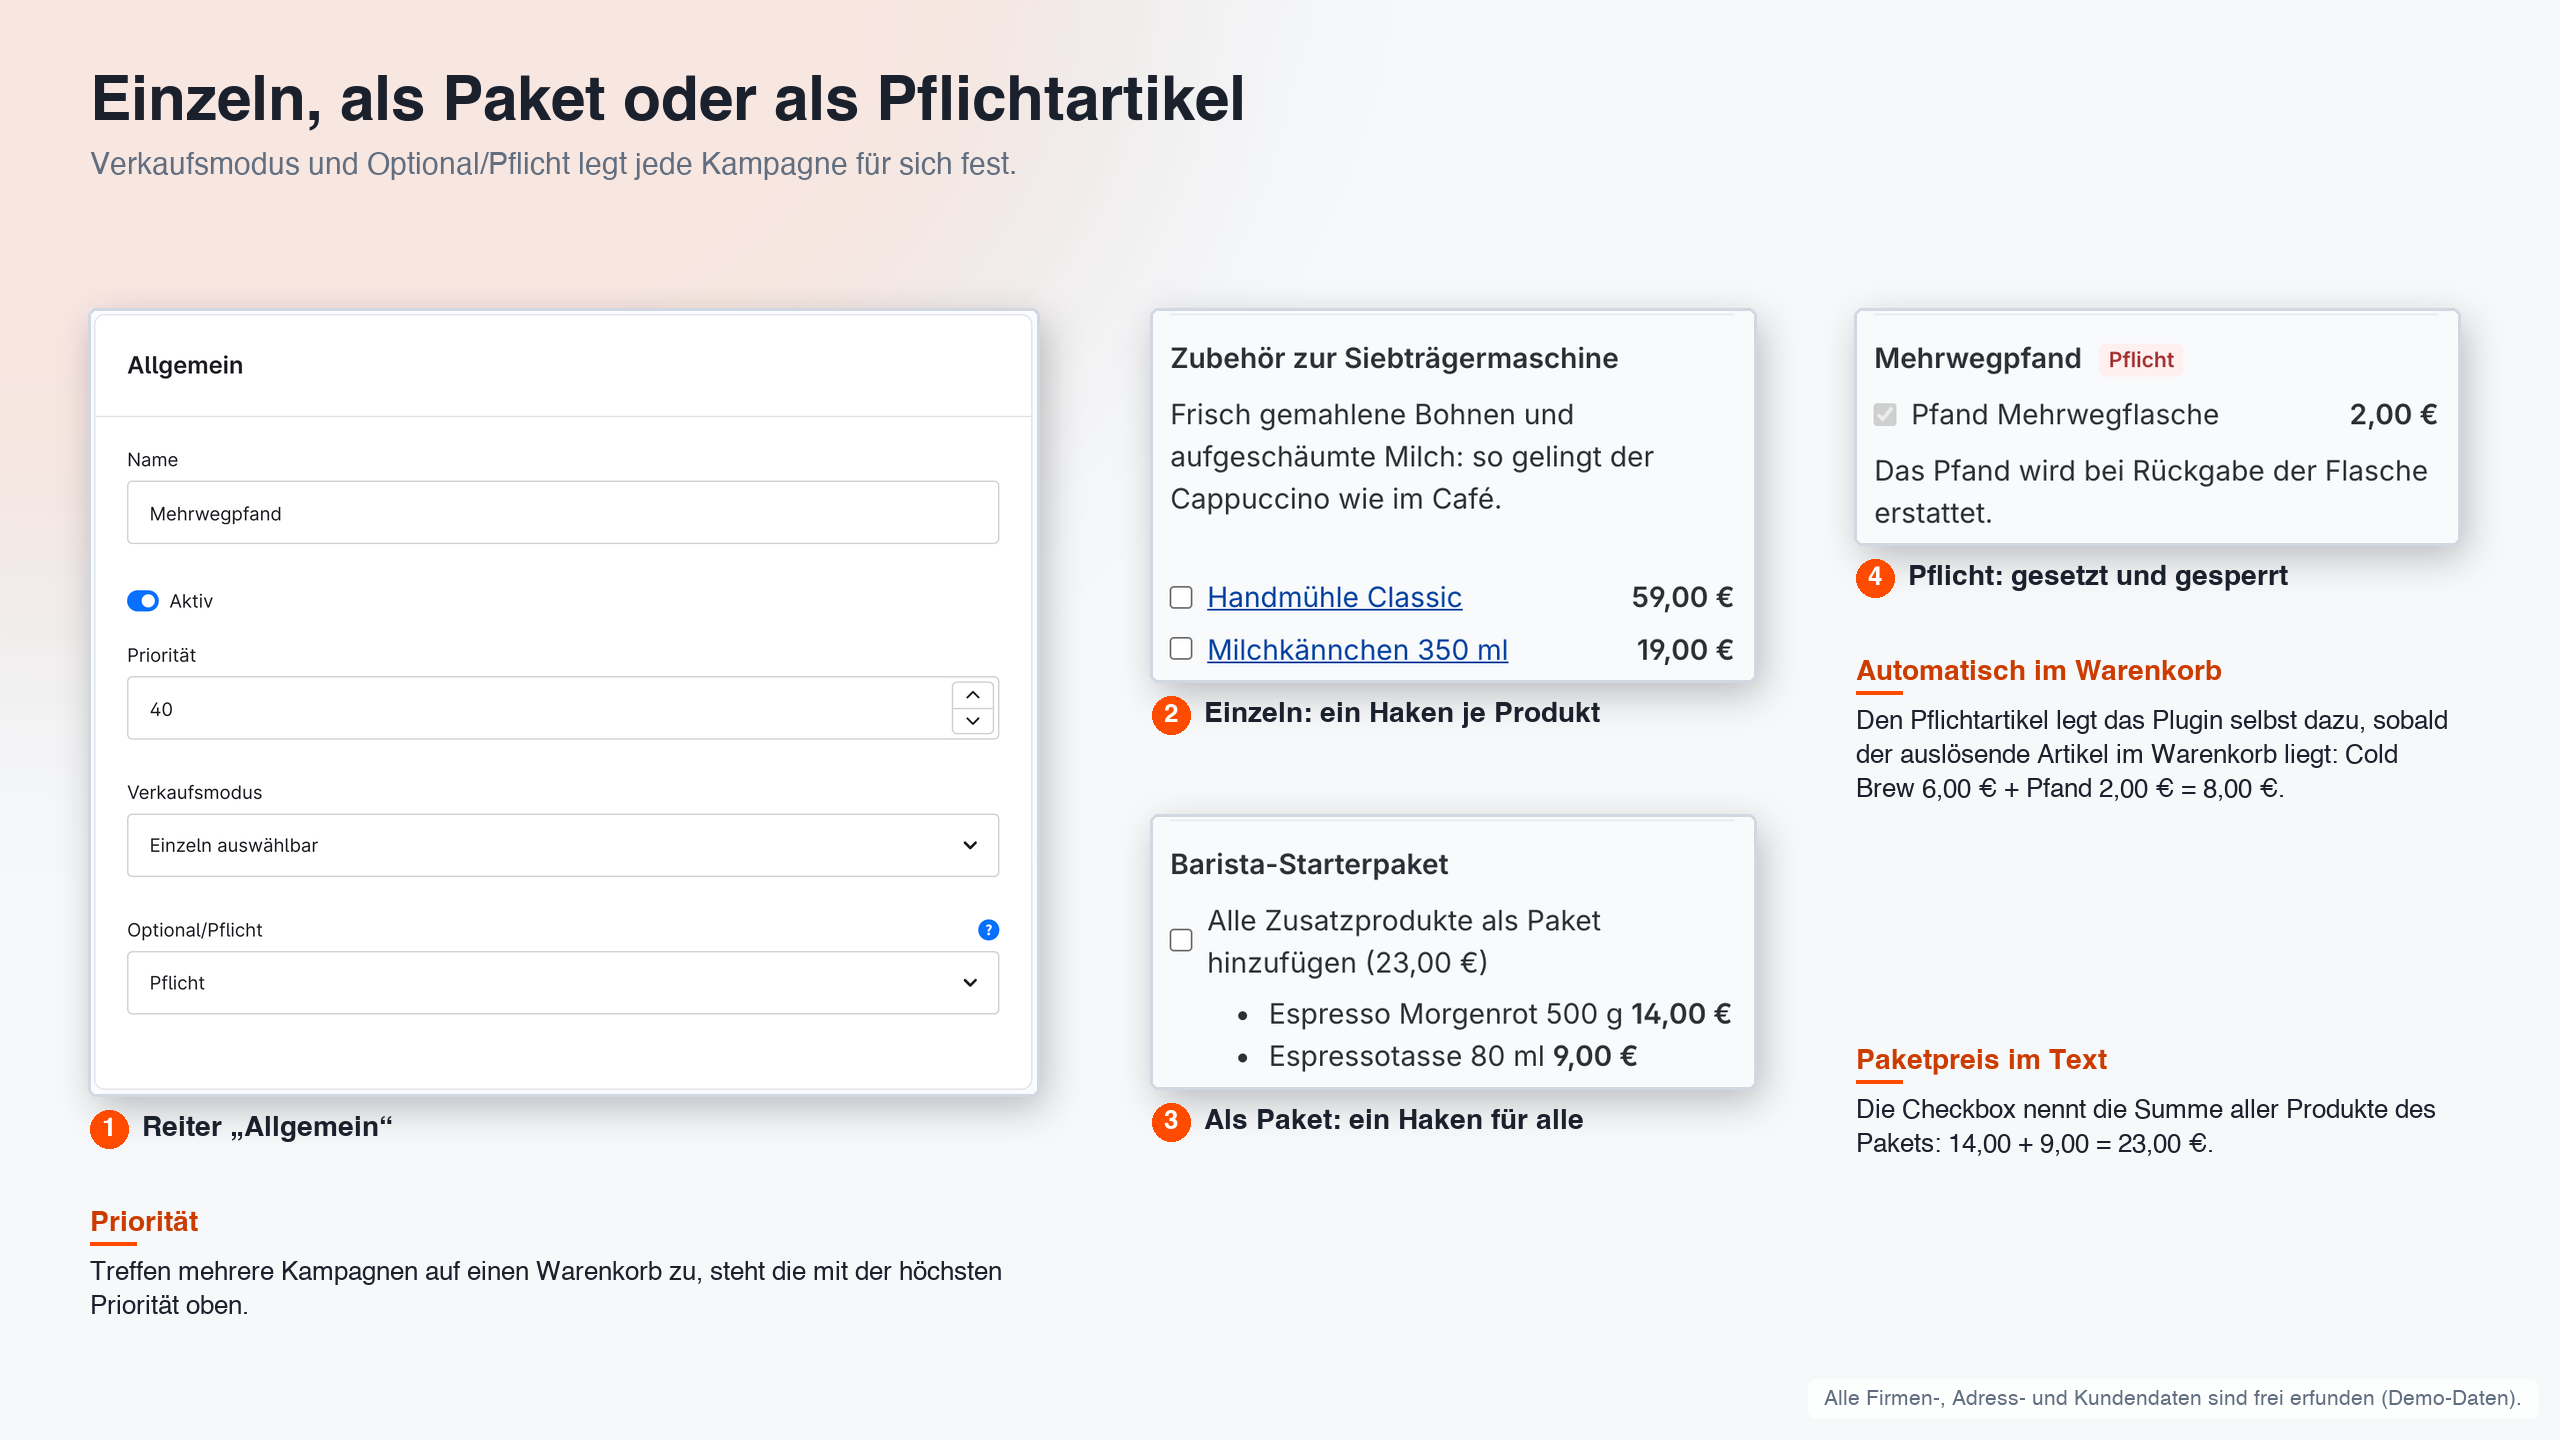Click the orange number 4 badge
2560x1440 pixels.
tap(1875, 577)
